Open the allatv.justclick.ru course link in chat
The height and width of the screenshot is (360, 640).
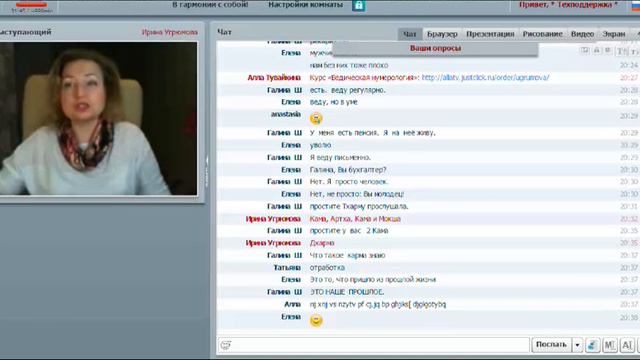click(485, 78)
